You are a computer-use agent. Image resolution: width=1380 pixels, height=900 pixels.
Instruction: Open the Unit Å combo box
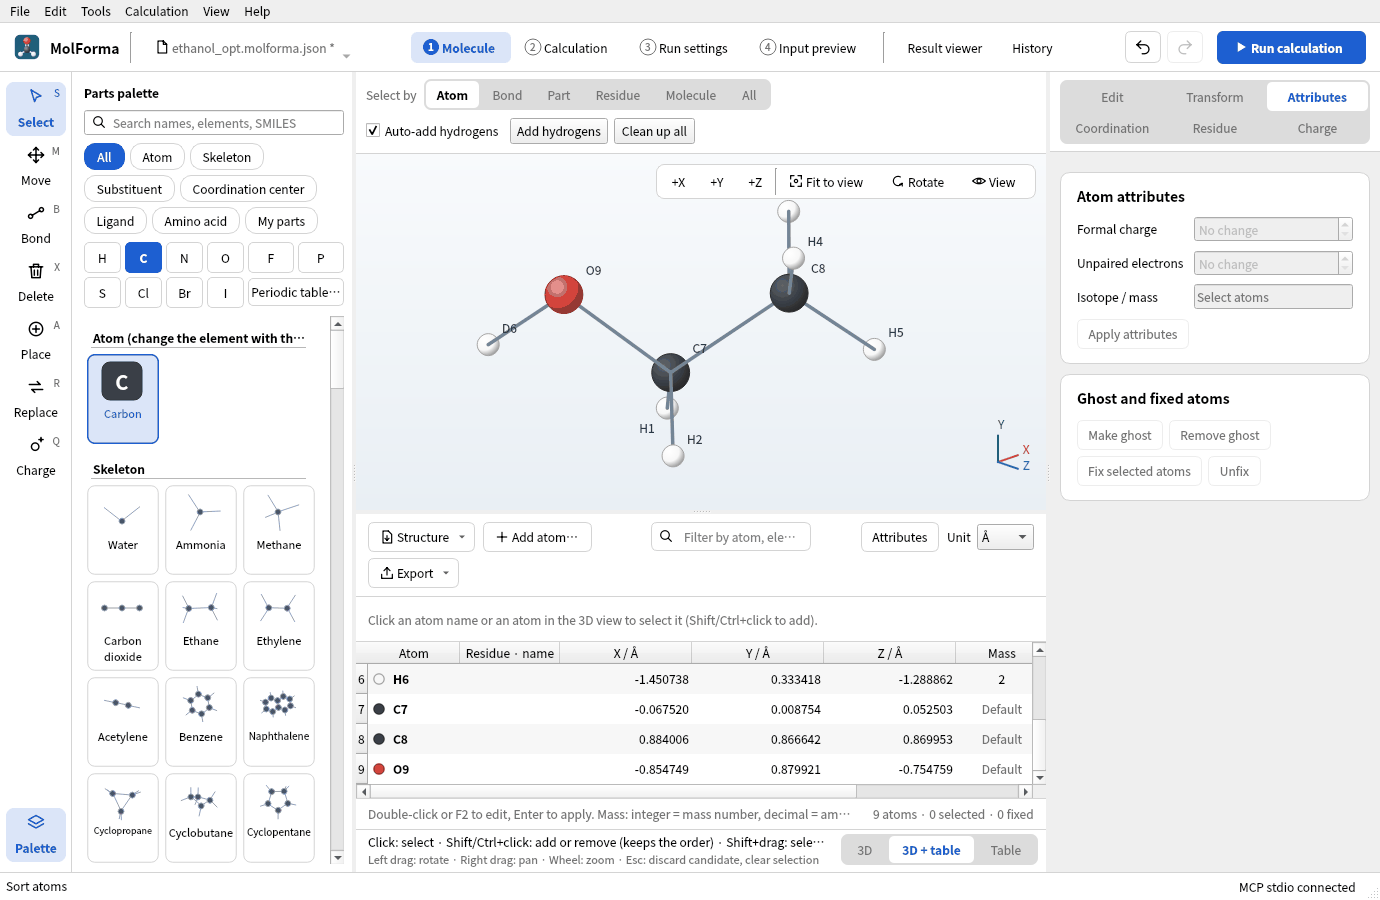(1005, 537)
